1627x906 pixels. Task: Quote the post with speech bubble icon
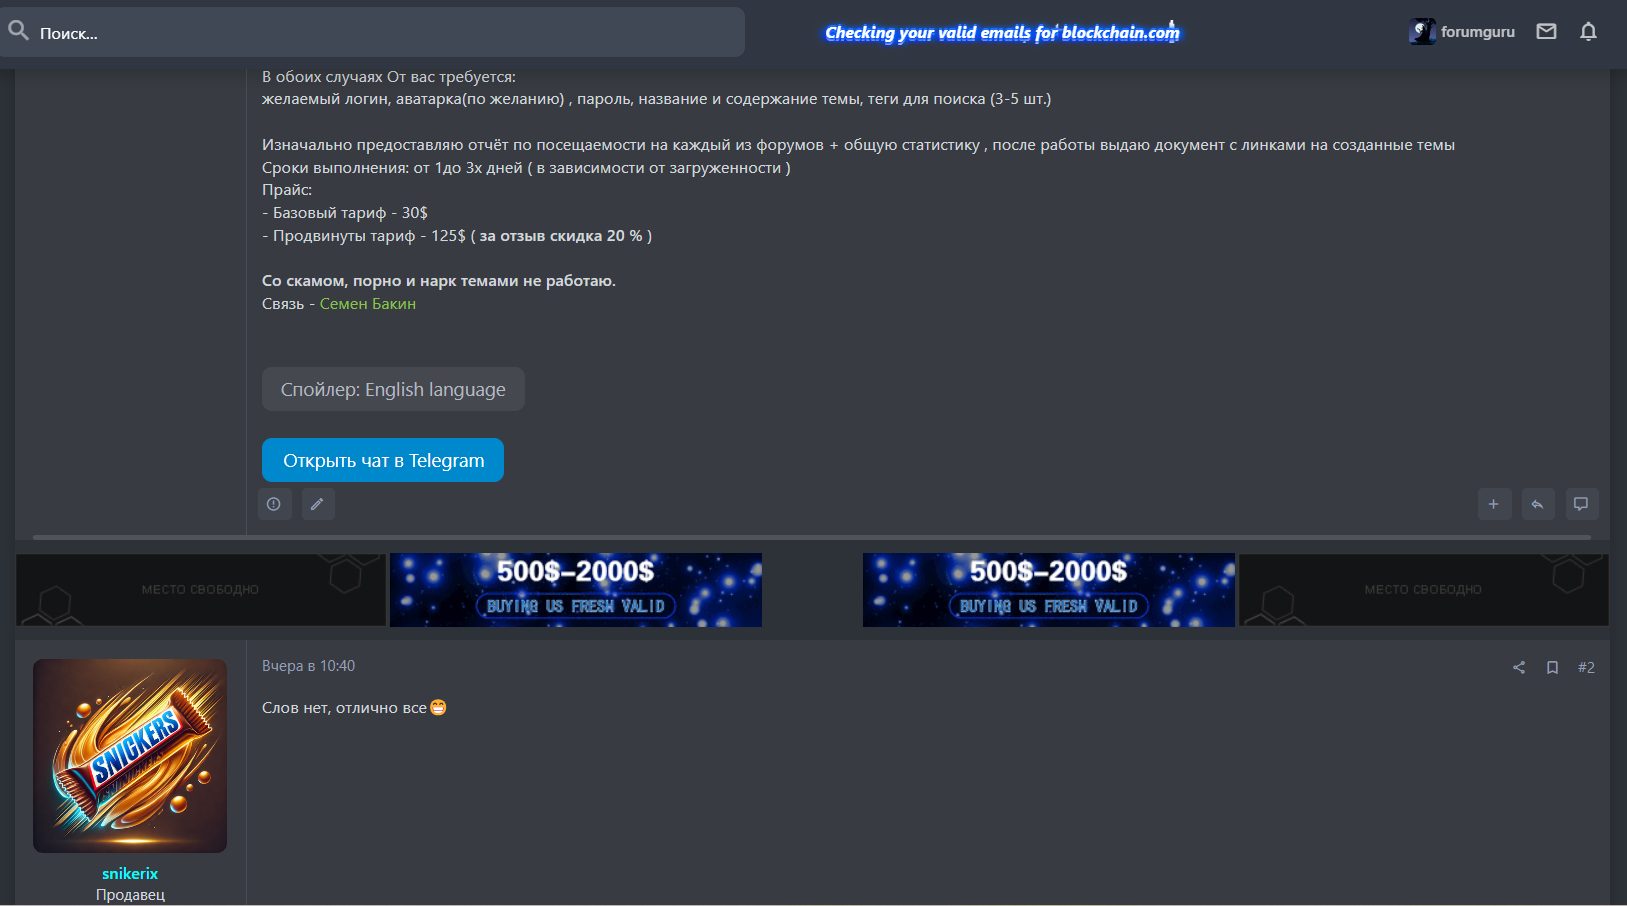pyautogui.click(x=1581, y=504)
